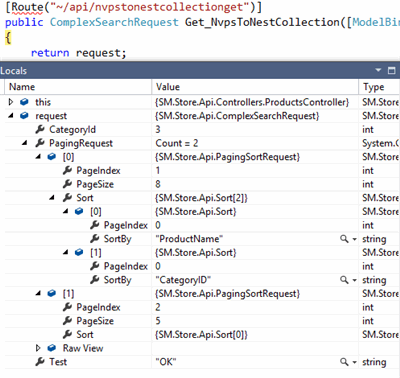Expand the 'this' variable node
The width and height of the screenshot is (400, 378).
[x=11, y=102]
